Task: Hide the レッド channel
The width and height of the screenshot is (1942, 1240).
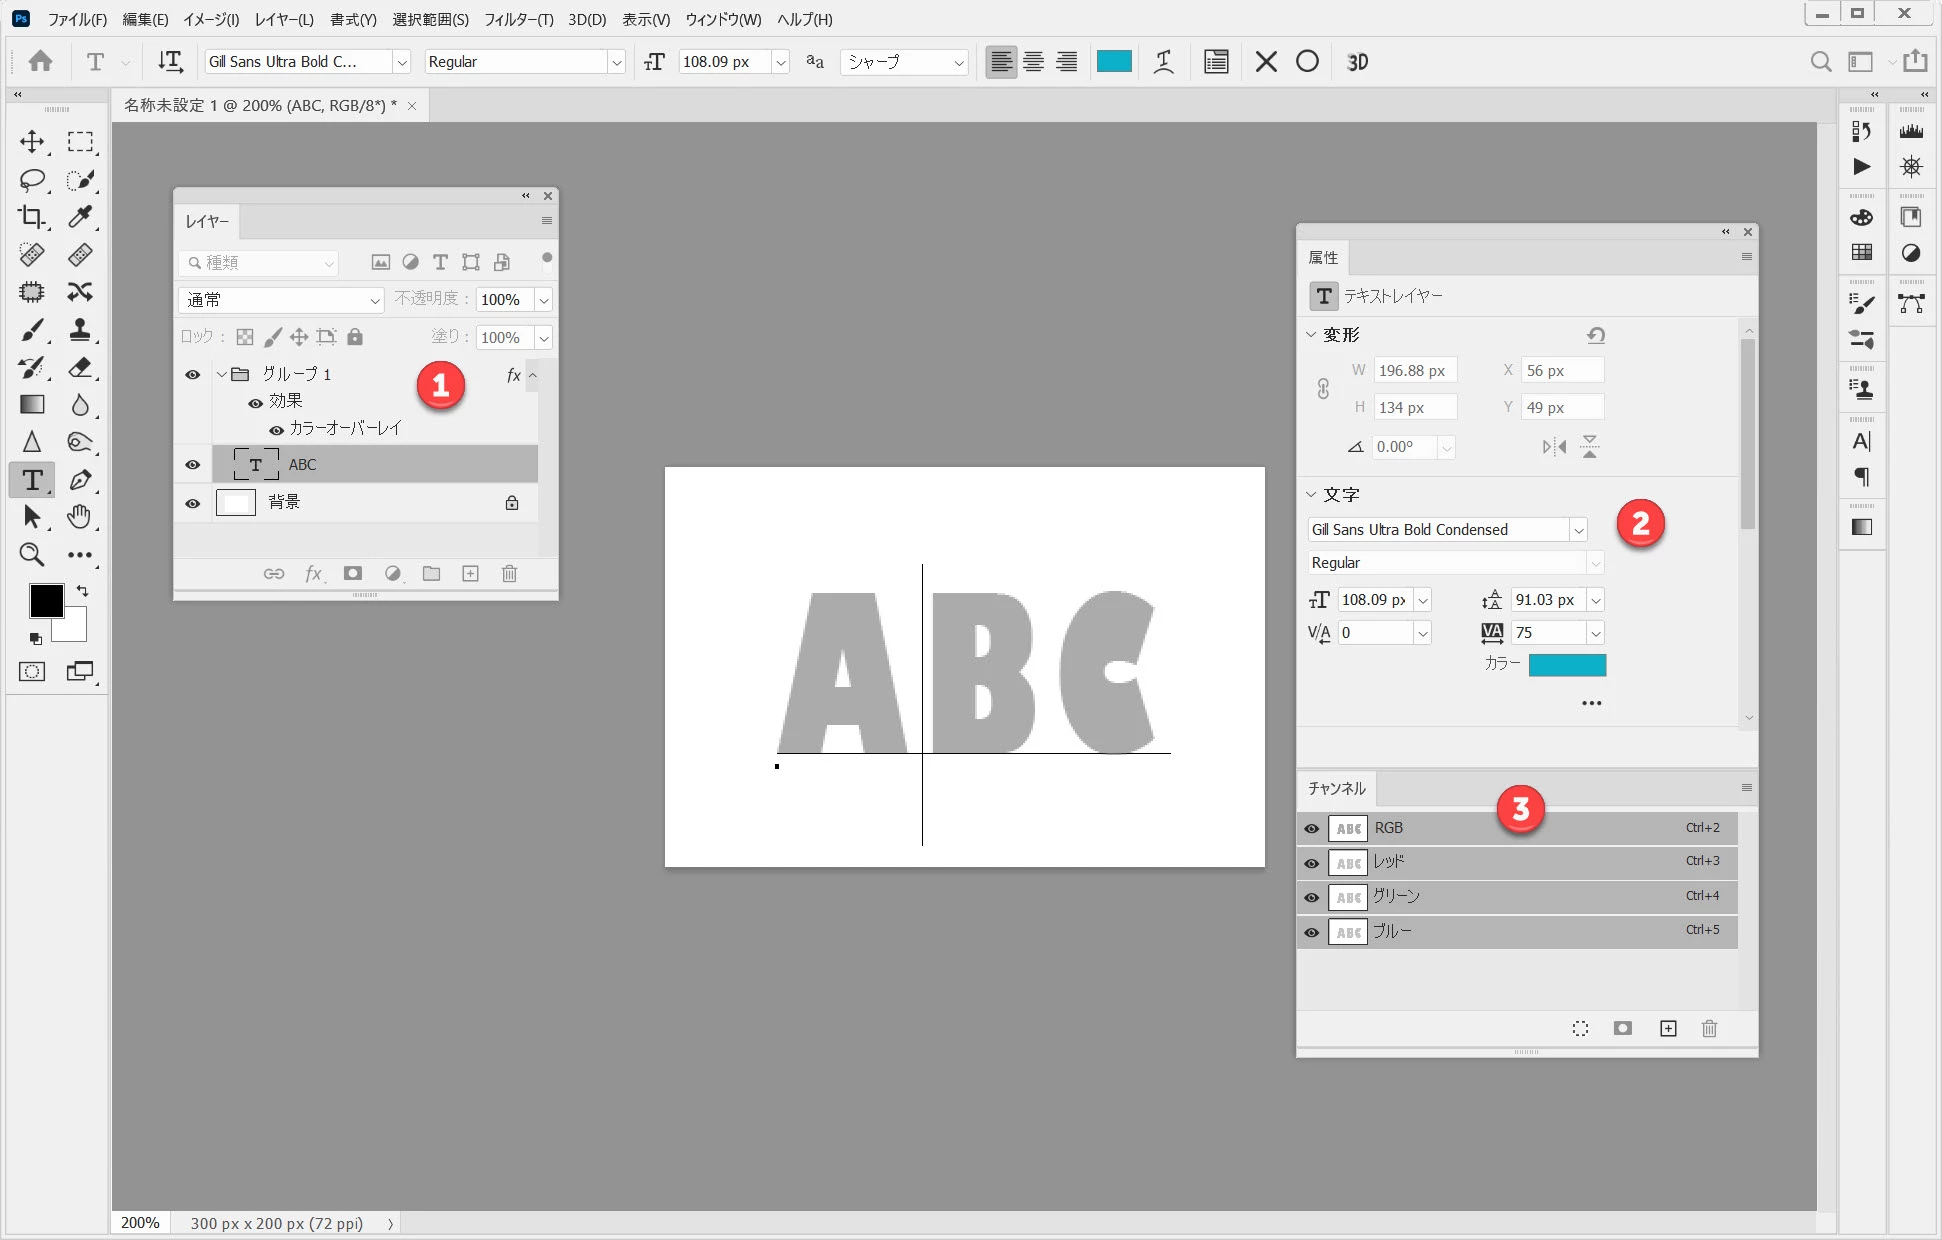Action: click(x=1312, y=863)
